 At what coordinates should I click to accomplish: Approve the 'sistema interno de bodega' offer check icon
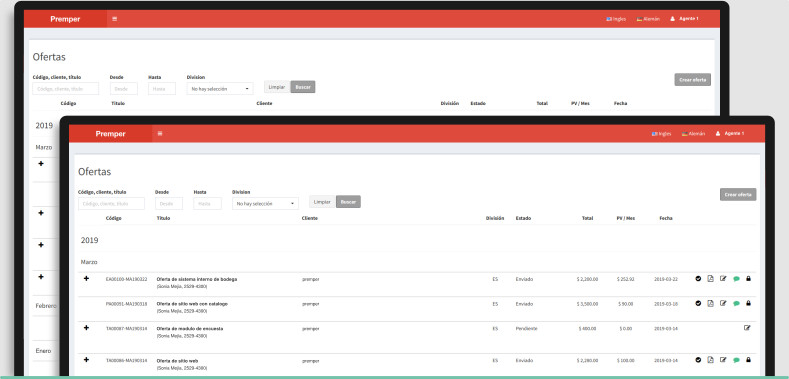click(698, 278)
